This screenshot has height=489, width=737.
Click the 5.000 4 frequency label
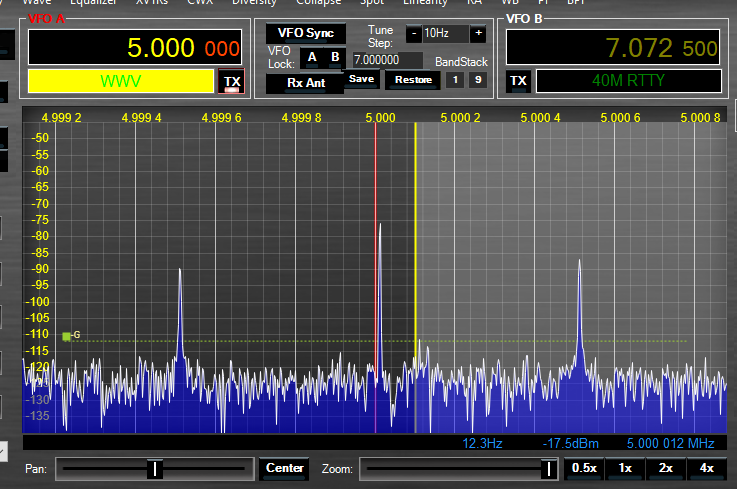(540, 118)
